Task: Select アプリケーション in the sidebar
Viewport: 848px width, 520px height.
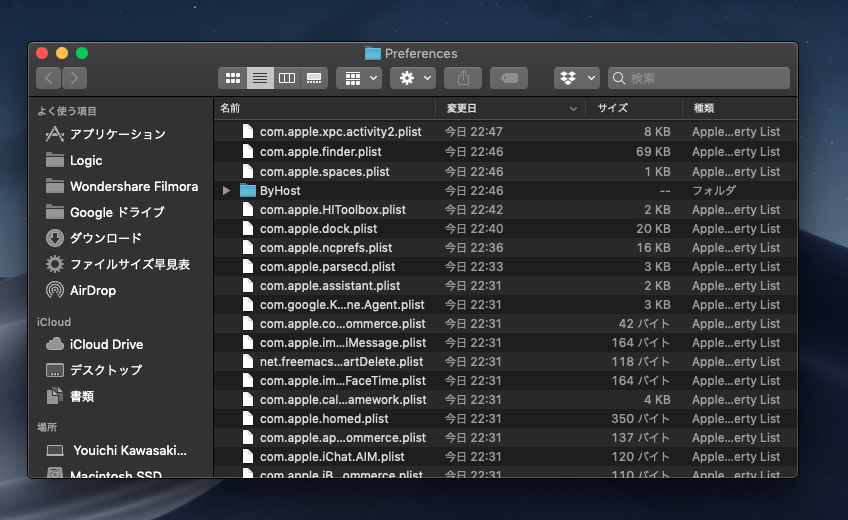Action: click(x=117, y=134)
